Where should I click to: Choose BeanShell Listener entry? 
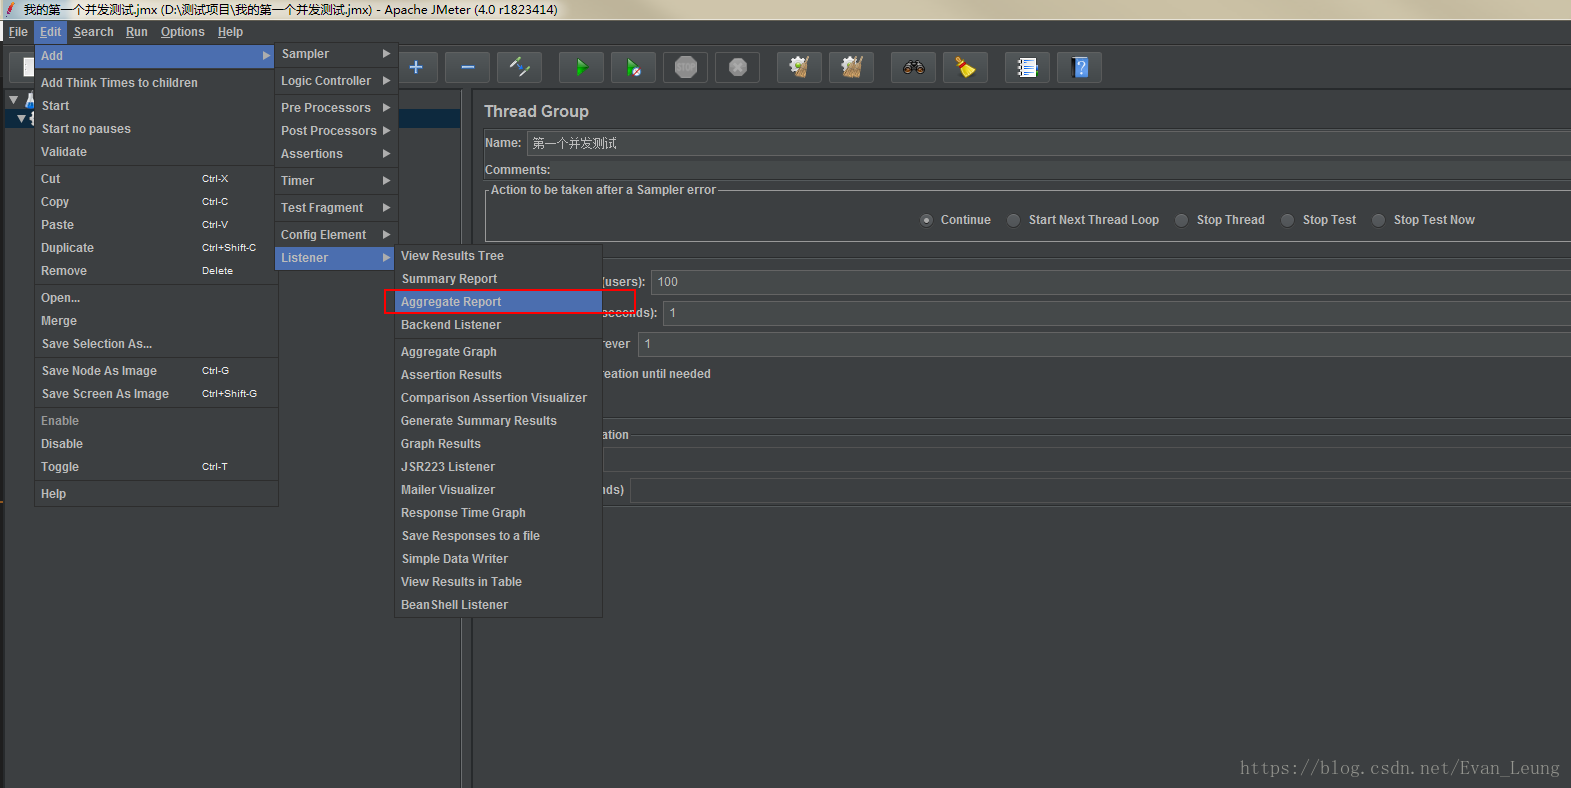tap(498, 605)
